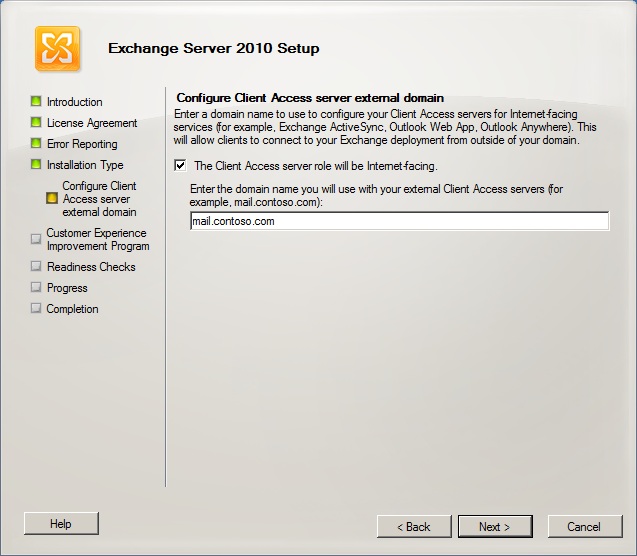Image resolution: width=637 pixels, height=556 pixels.
Task: Click the external domain name text field
Action: [x=399, y=221]
